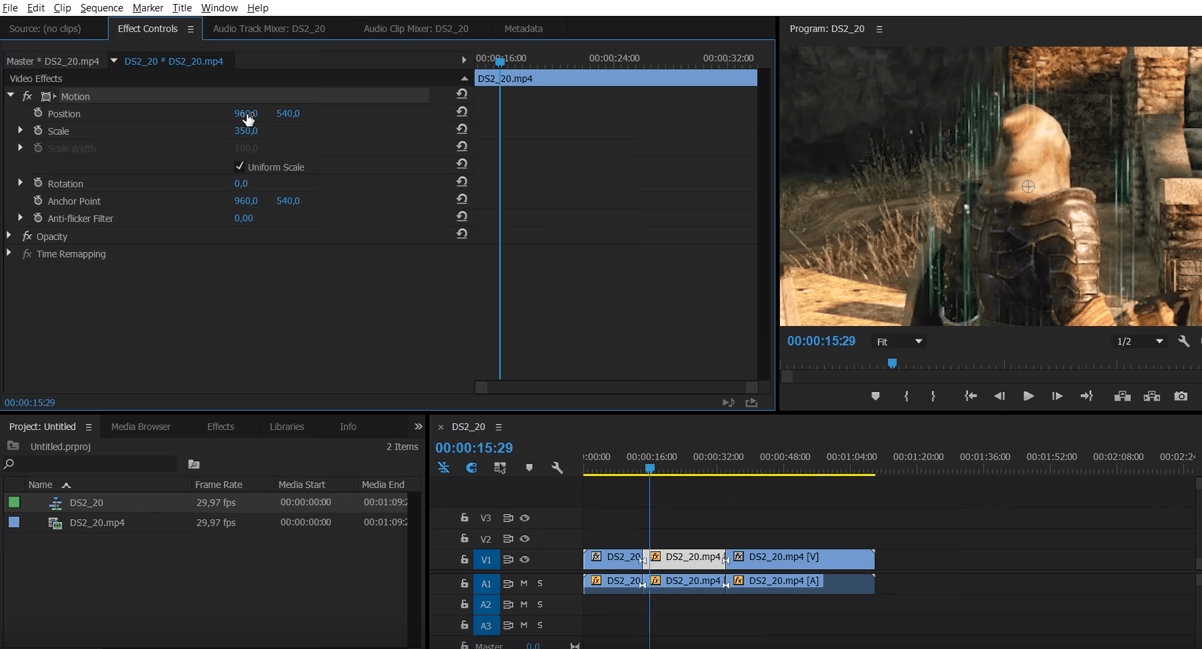Click the Name column header
Screen dimensions: 1202x649
[x=40, y=484]
